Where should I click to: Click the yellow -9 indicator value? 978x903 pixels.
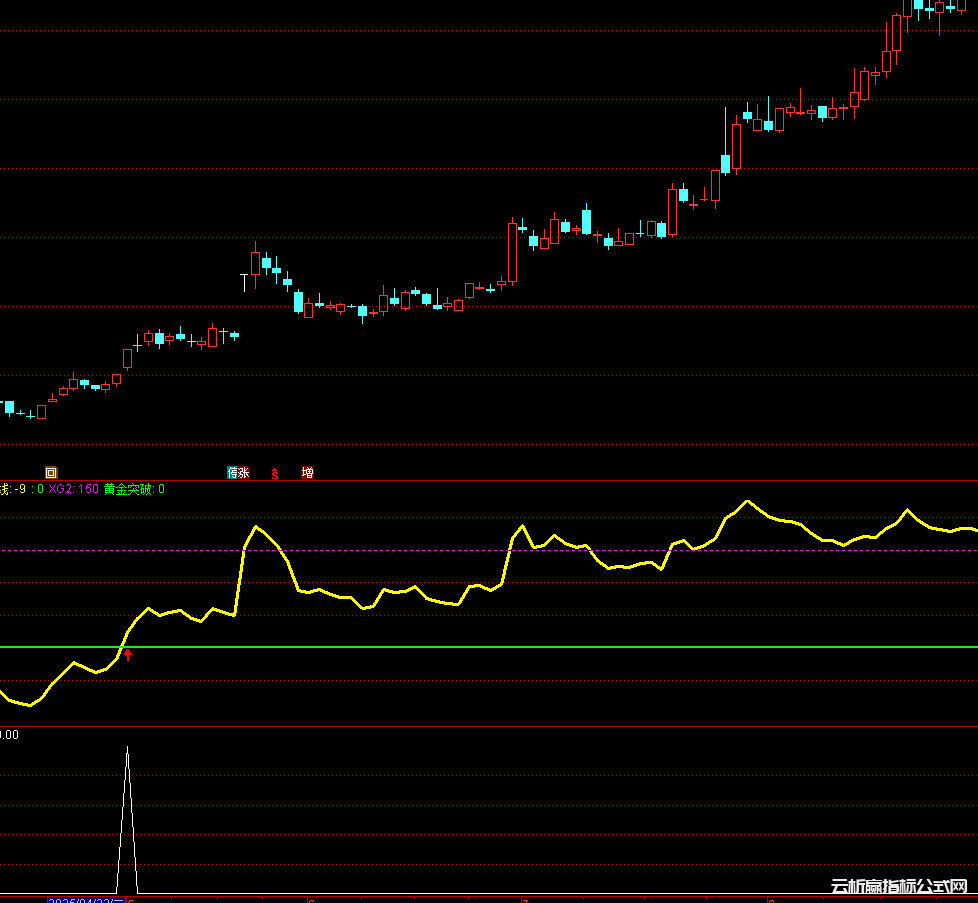click(x=20, y=489)
